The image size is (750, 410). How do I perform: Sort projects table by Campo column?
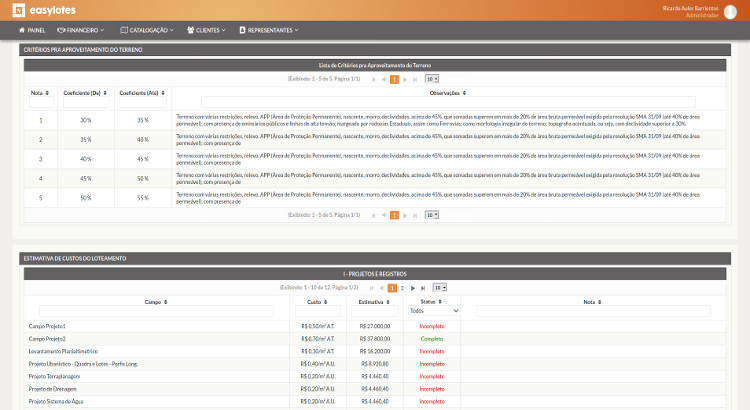(x=156, y=302)
